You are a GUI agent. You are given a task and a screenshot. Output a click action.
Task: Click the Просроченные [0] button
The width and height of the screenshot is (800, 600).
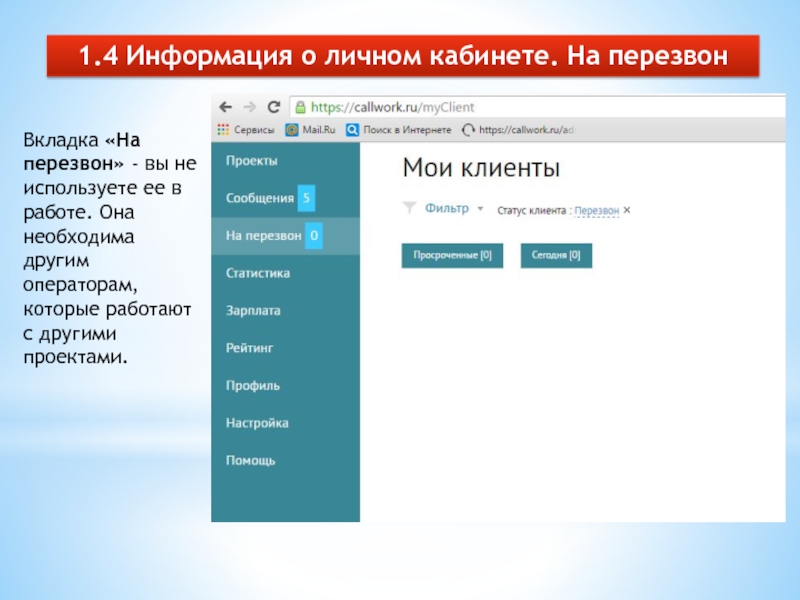pos(452,256)
